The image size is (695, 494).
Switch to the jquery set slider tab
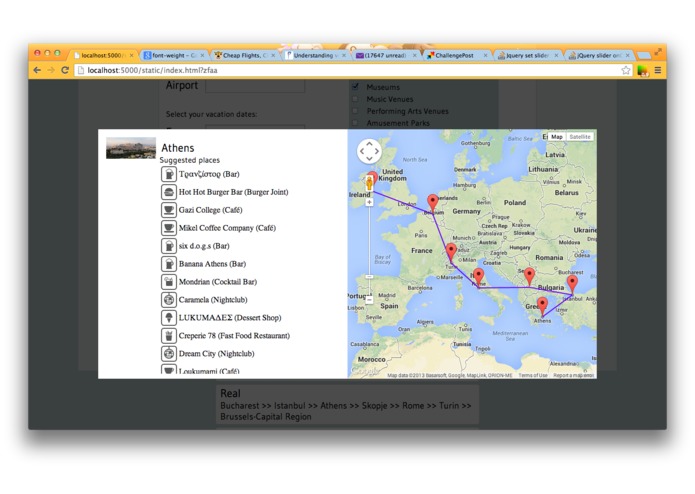[x=527, y=55]
